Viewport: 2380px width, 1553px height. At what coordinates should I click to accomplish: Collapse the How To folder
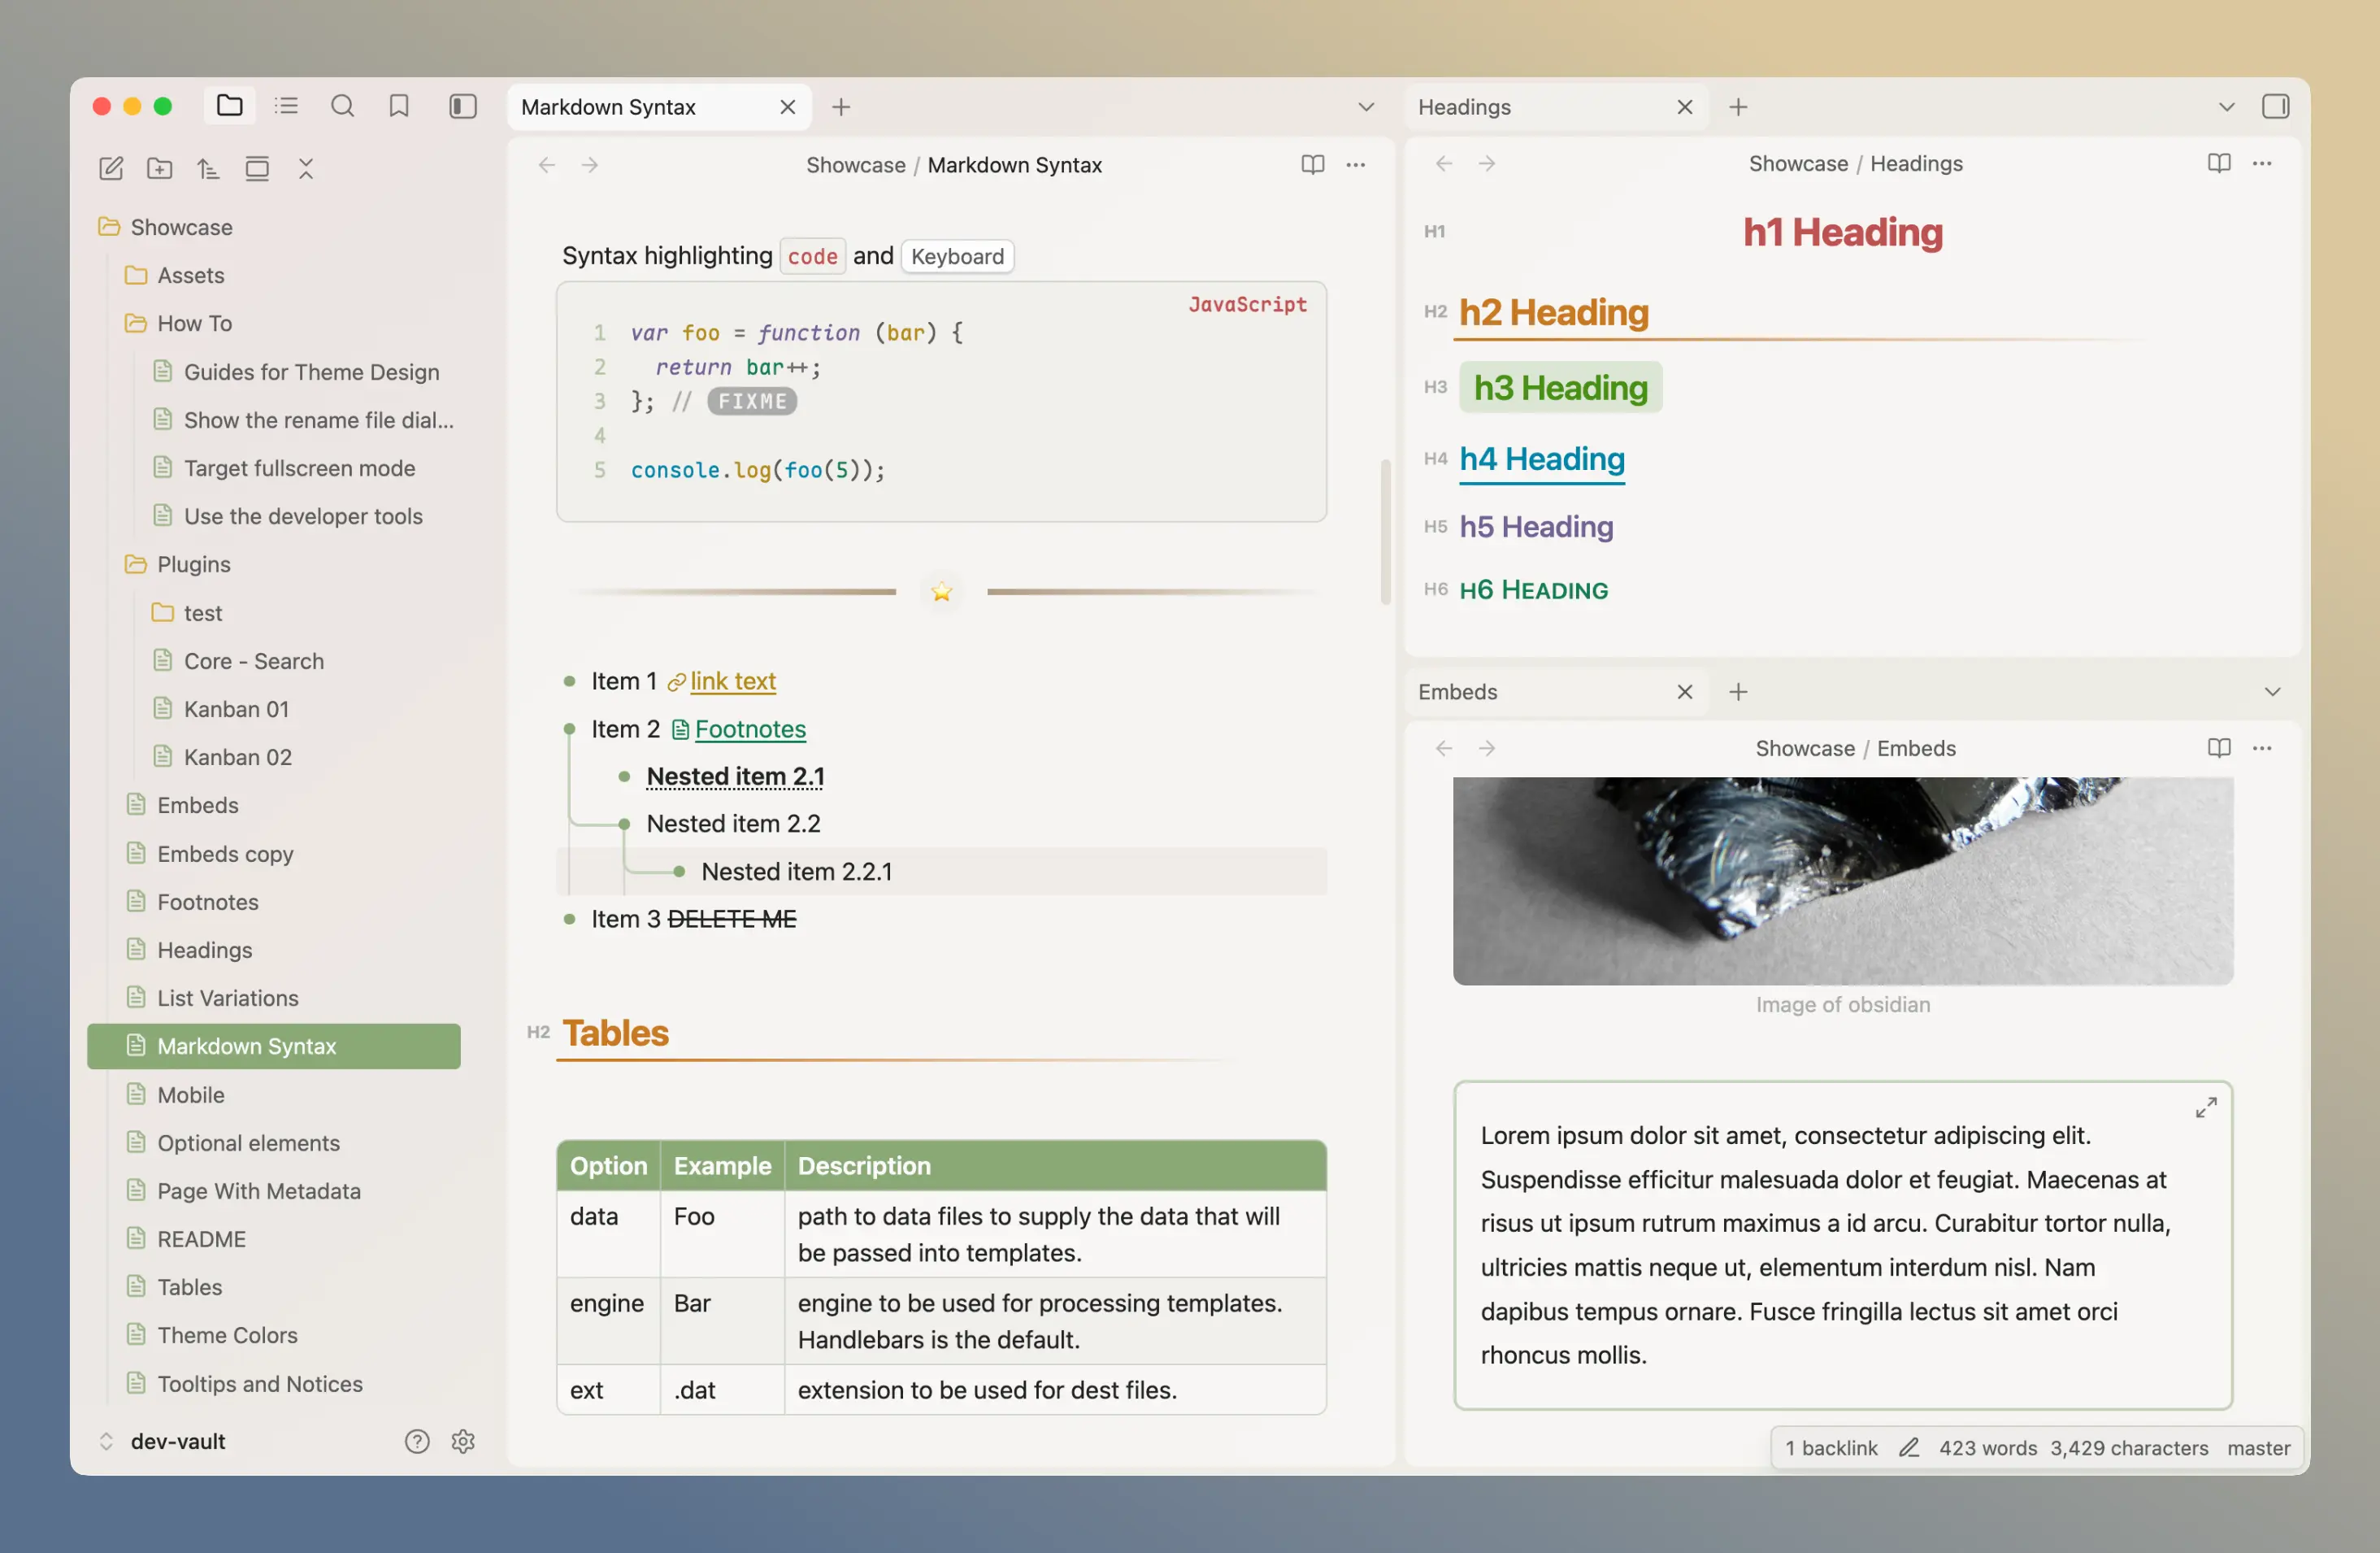(x=194, y=323)
